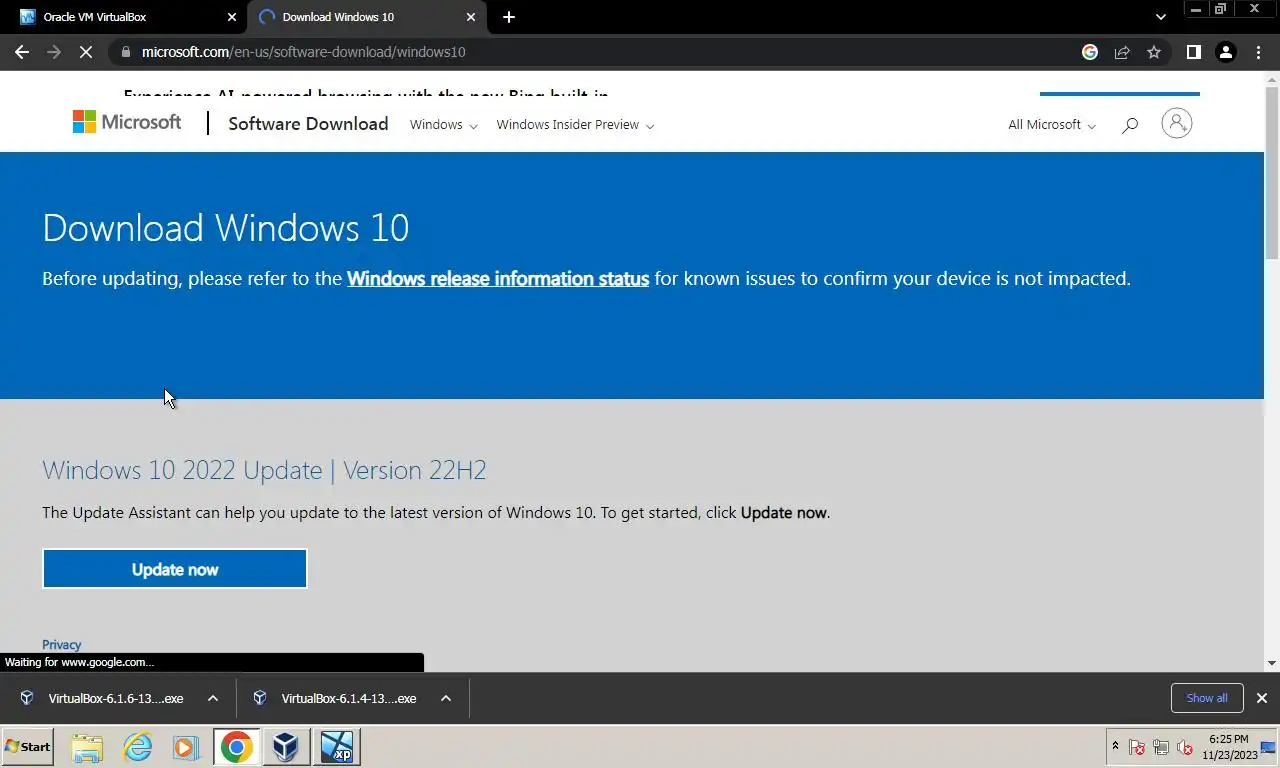Screen dimensions: 1280x768
Task: Open the Chrome profile avatar
Action: [1225, 52]
